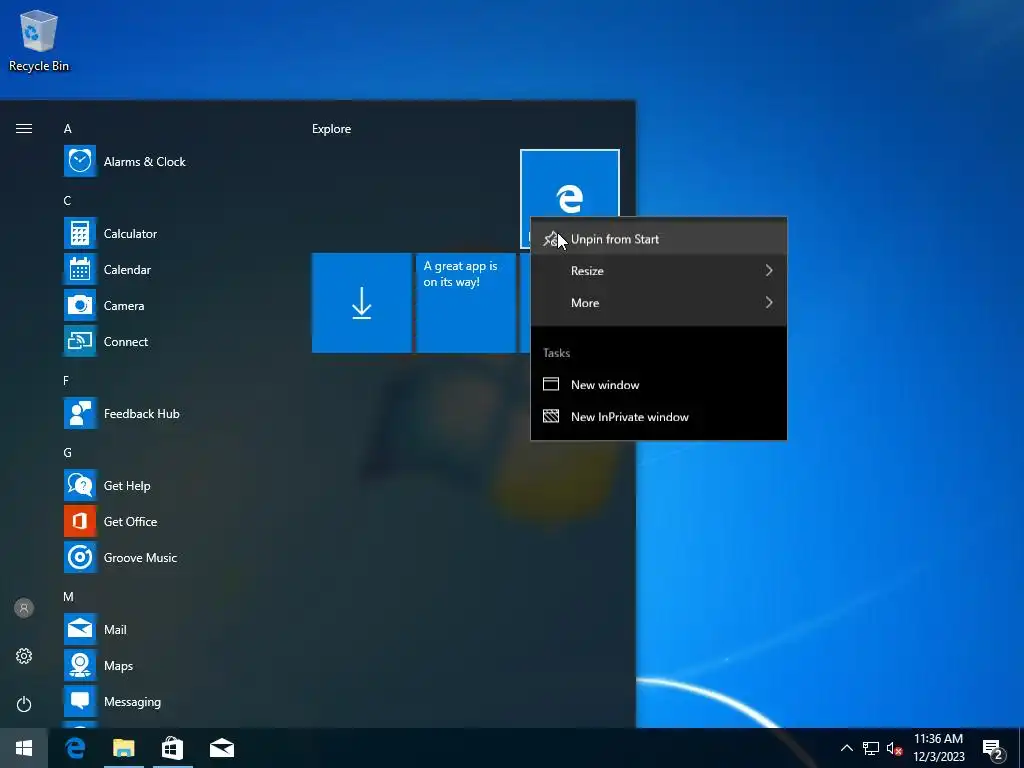Open the Action Center notifications icon
The image size is (1024, 768).
tap(993, 749)
